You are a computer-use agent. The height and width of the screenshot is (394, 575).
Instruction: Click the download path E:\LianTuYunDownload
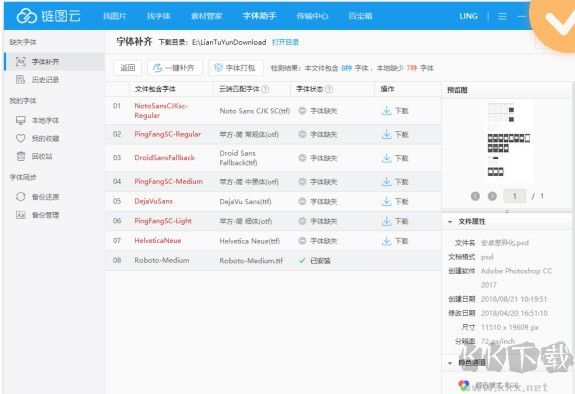229,42
